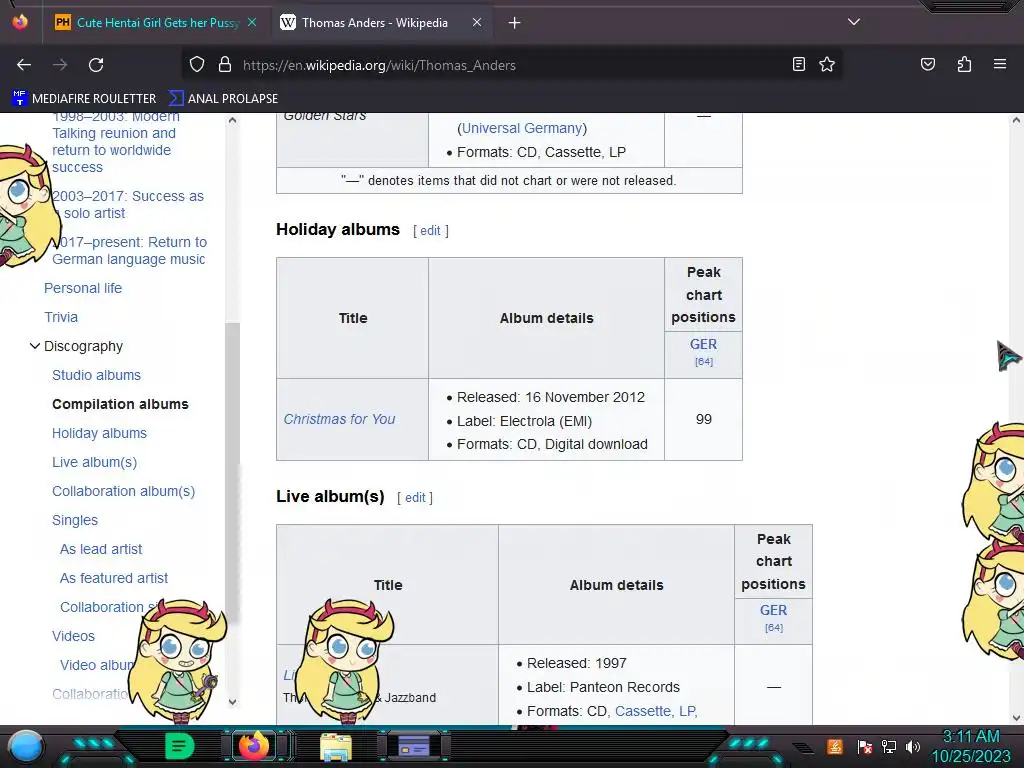Switch to the first tab with PH favicon
This screenshot has height=768, width=1024.
point(157,22)
